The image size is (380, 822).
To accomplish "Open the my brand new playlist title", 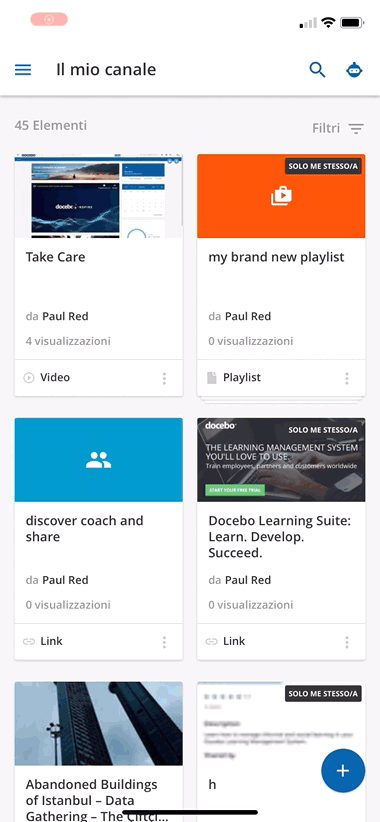I will pyautogui.click(x=276, y=257).
